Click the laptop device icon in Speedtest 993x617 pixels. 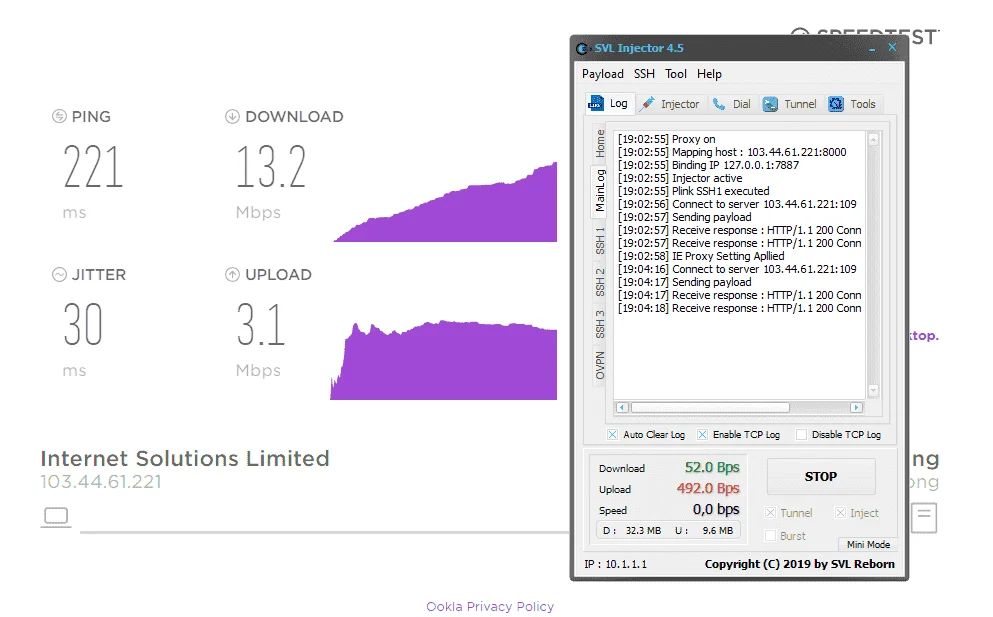56,517
